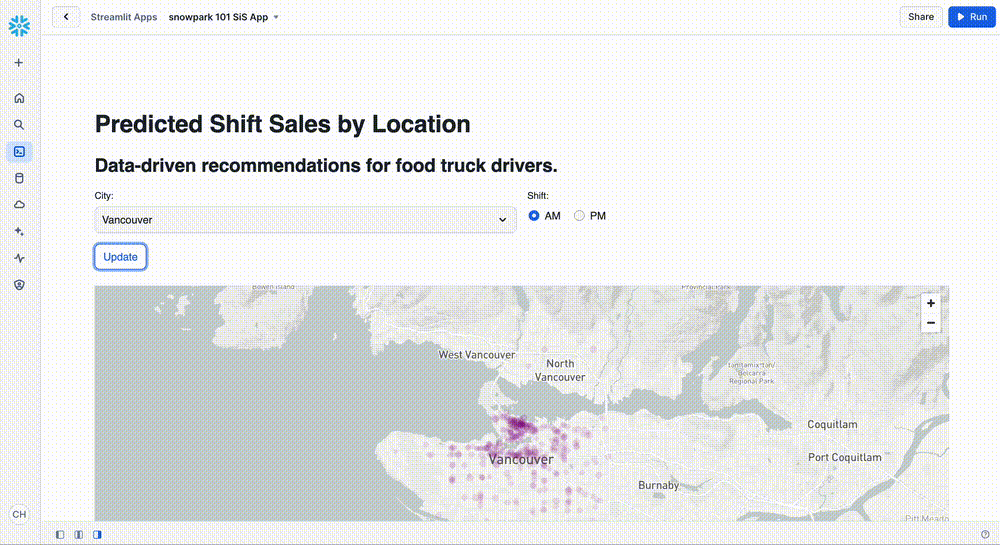Viewport: 1000px width, 545px height.
Task: Click the plus Create icon in sidebar
Action: [19, 63]
